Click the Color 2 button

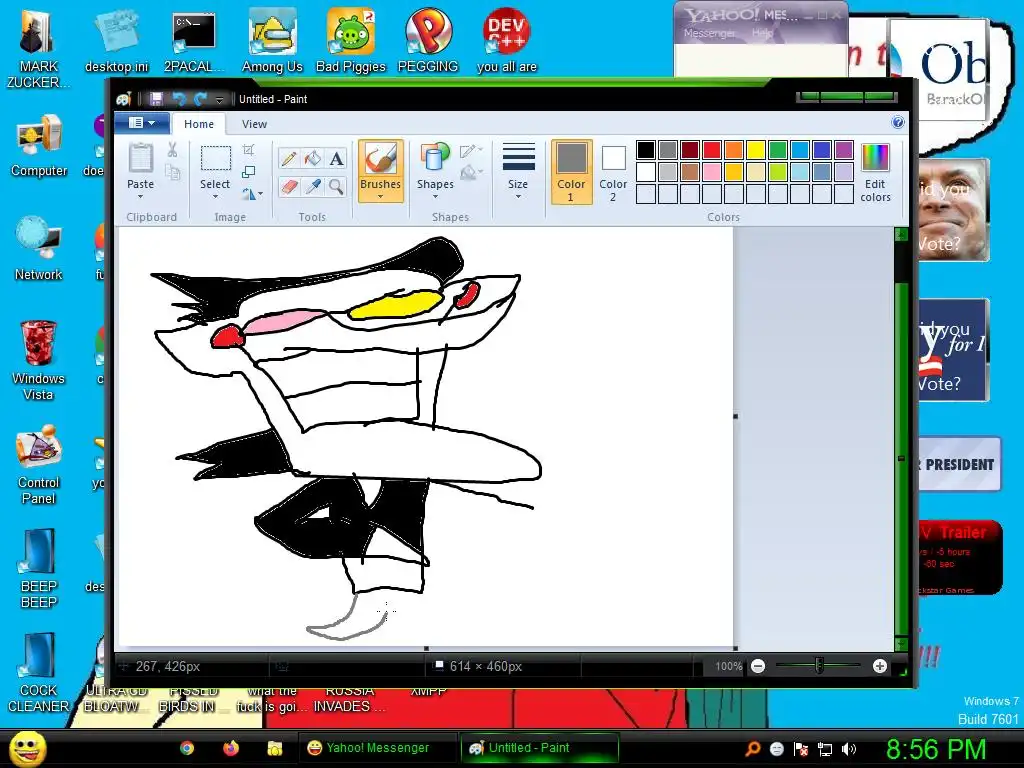click(x=613, y=171)
